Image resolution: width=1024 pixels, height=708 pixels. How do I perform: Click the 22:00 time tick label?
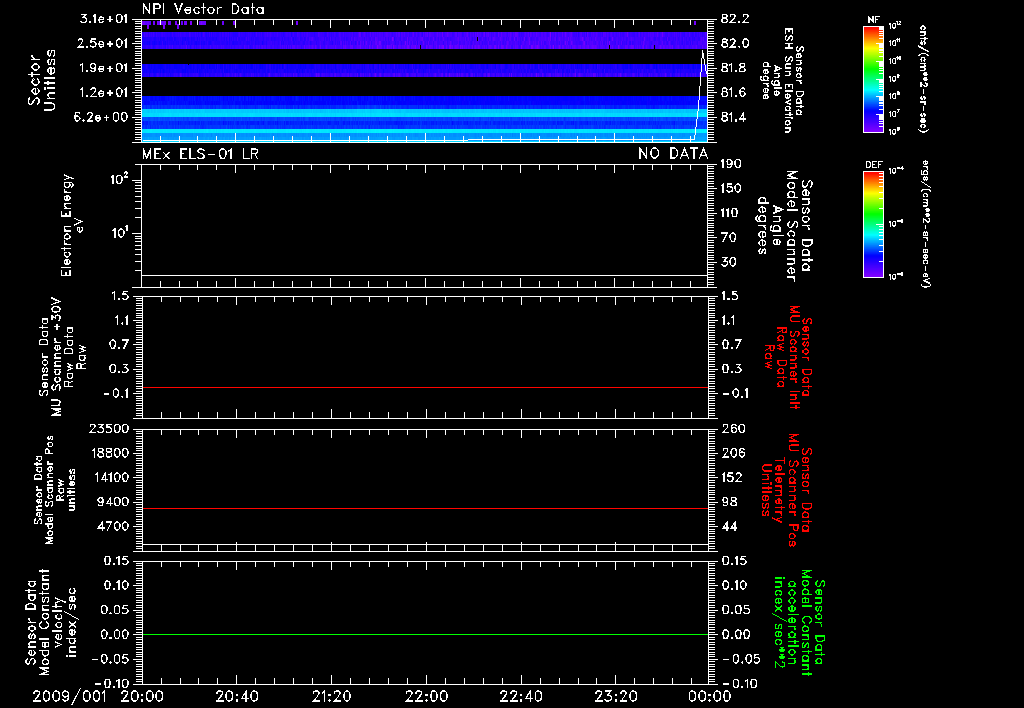426,696
